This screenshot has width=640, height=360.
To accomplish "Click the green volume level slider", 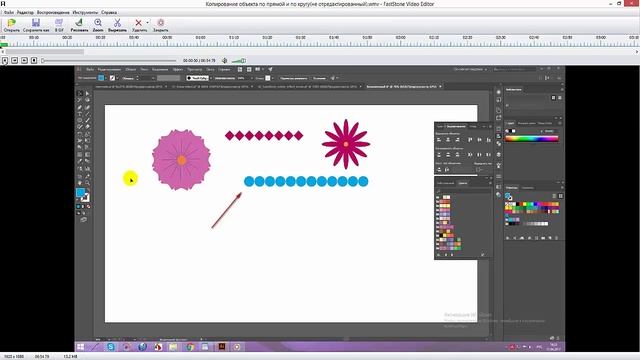I will [x=238, y=61].
